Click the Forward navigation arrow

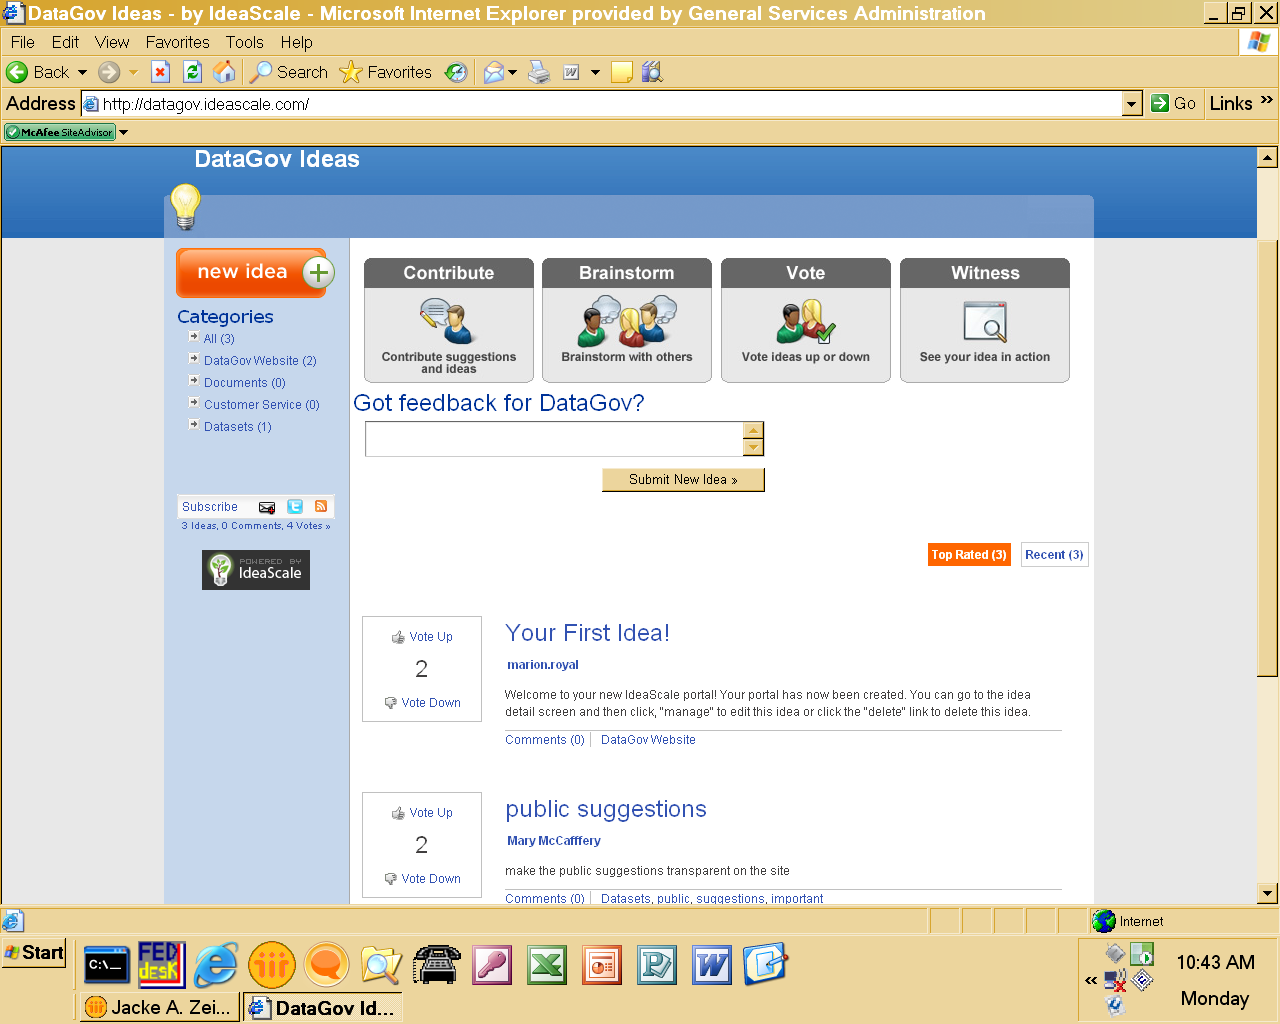(x=109, y=72)
